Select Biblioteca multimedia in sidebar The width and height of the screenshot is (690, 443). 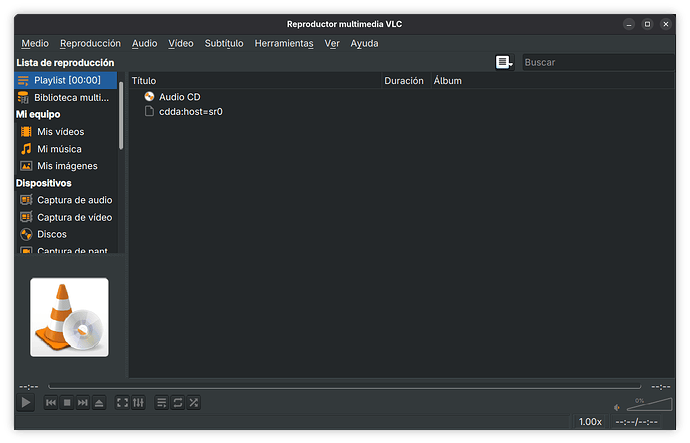[66, 98]
